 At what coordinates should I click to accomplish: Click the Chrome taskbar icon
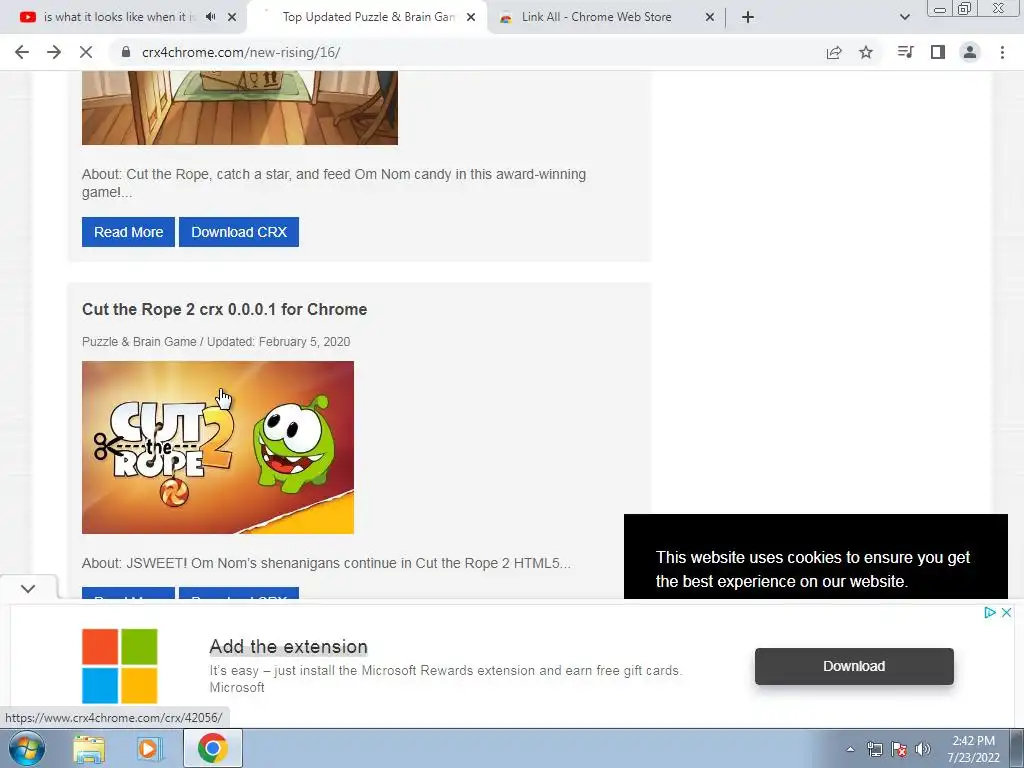213,748
